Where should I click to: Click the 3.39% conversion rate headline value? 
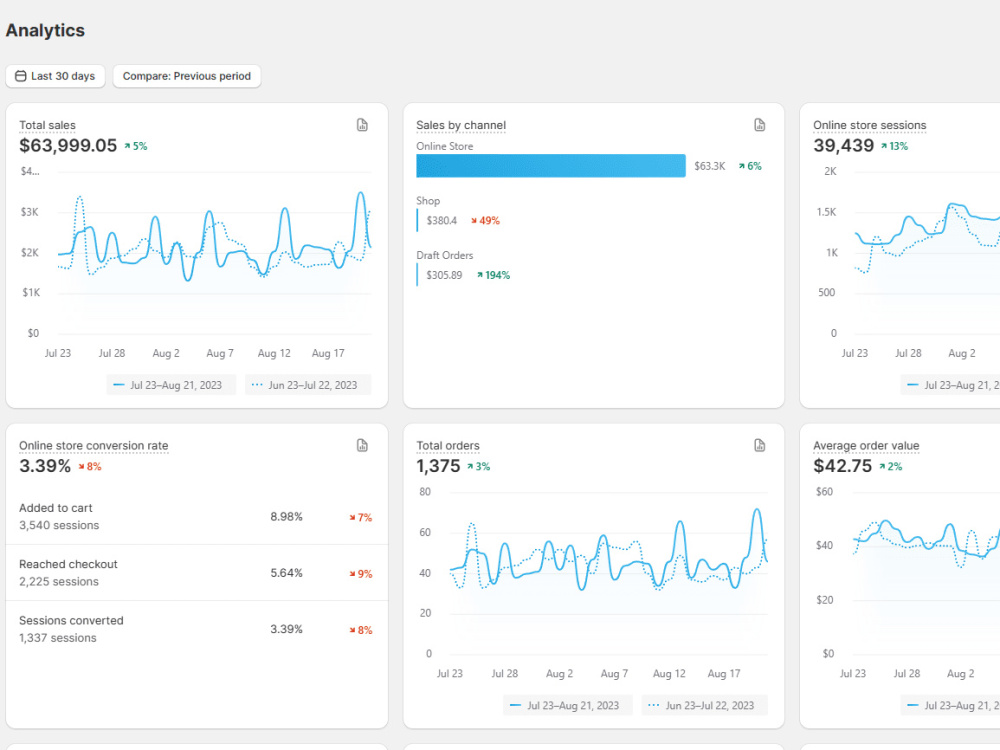pyautogui.click(x=45, y=466)
